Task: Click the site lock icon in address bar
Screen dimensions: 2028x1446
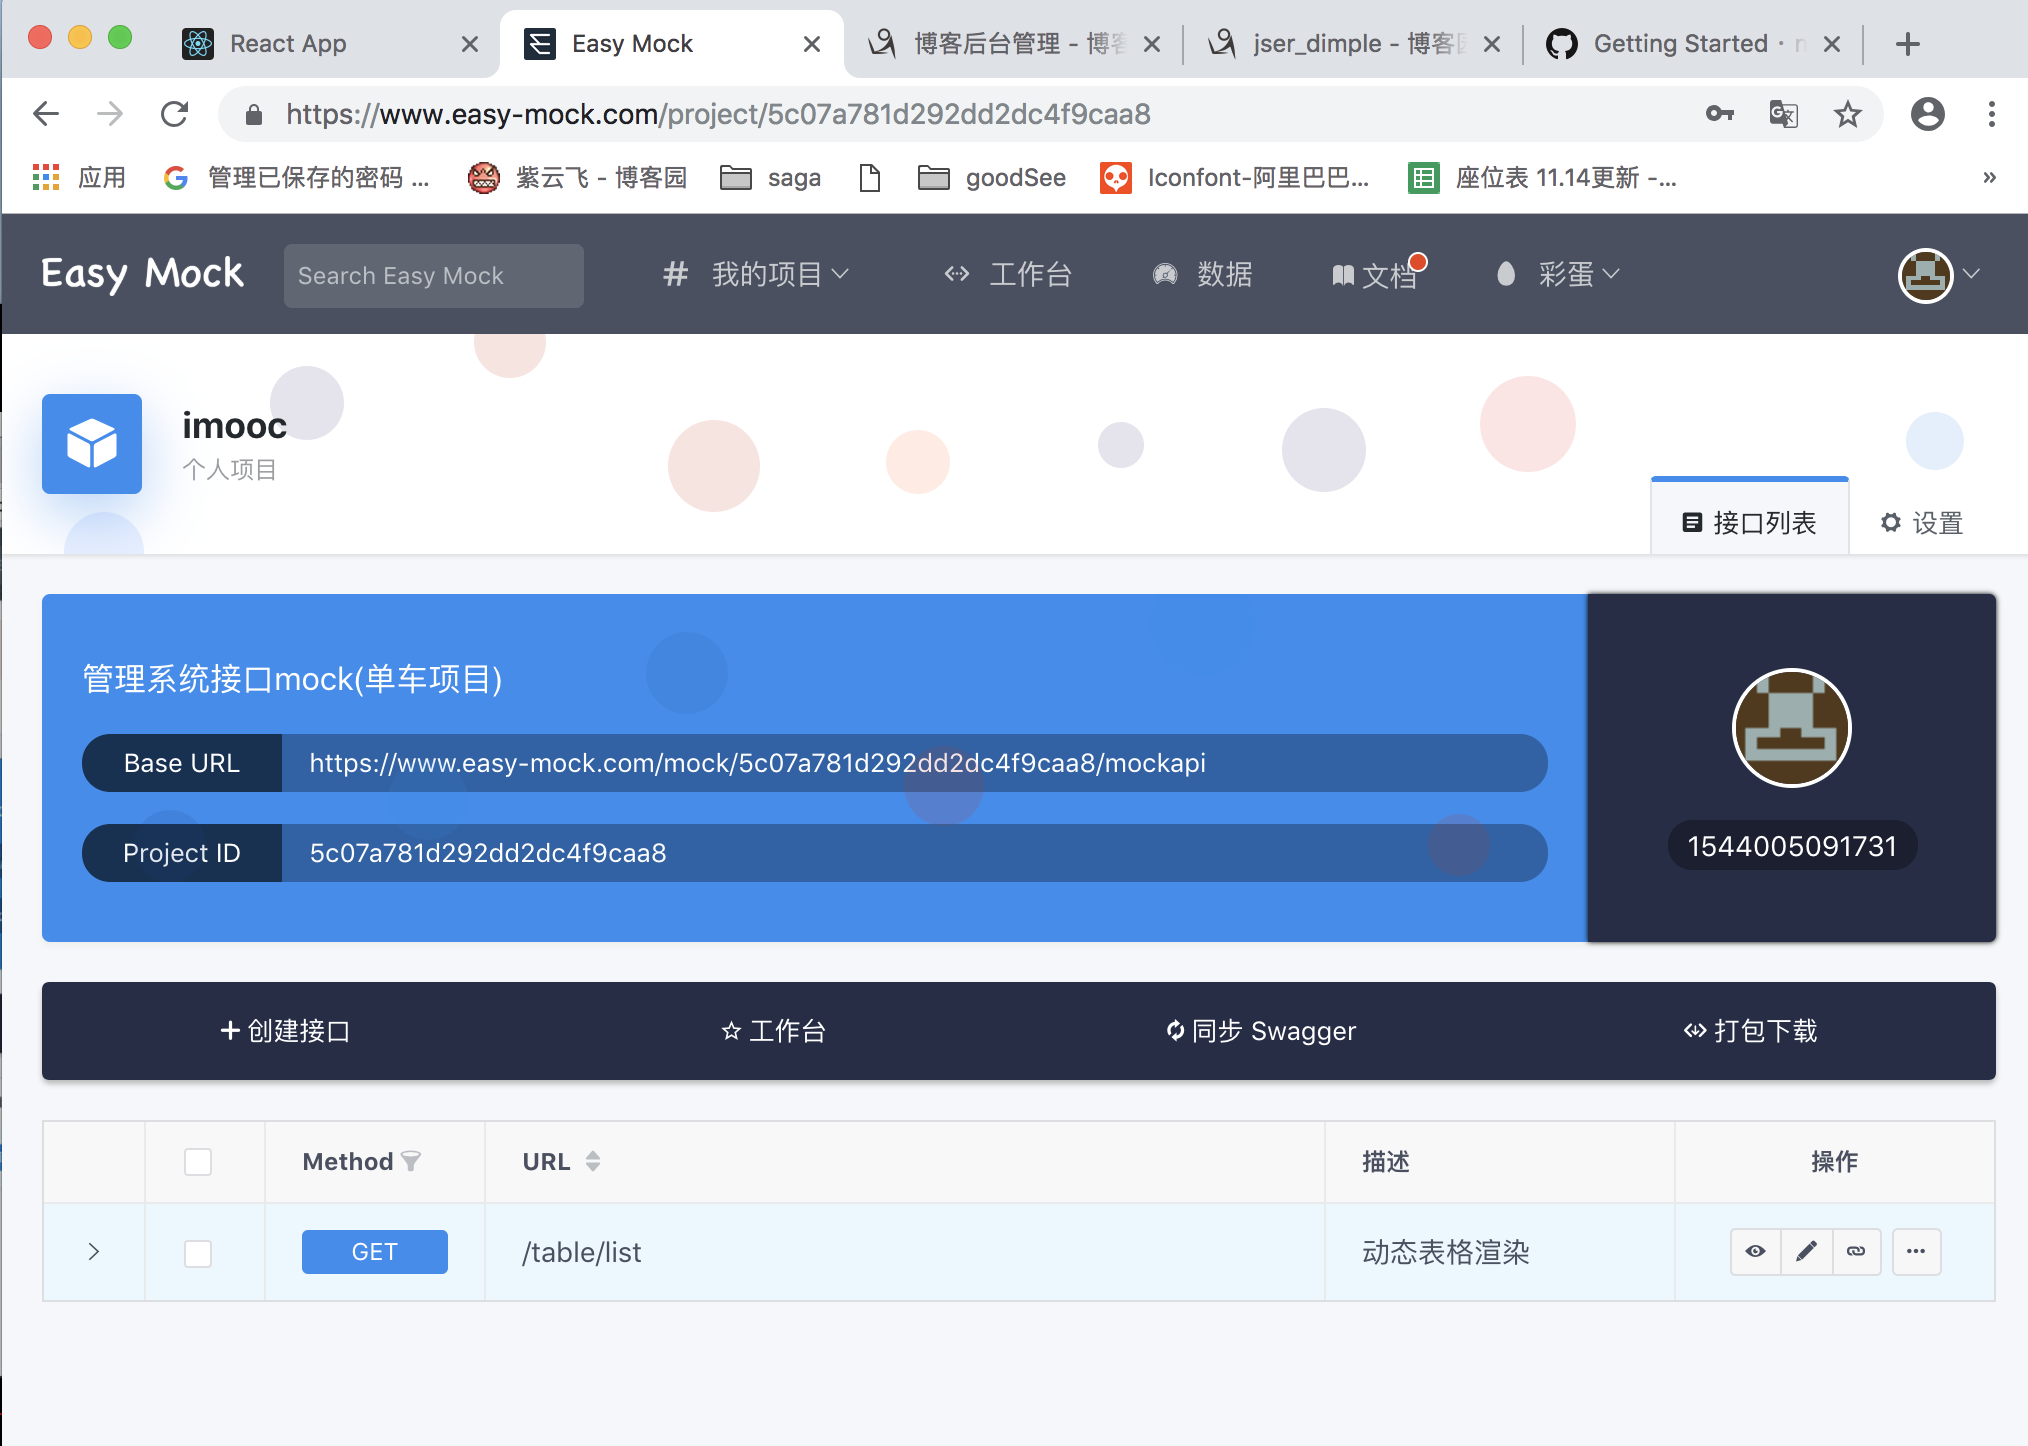Action: tap(254, 115)
